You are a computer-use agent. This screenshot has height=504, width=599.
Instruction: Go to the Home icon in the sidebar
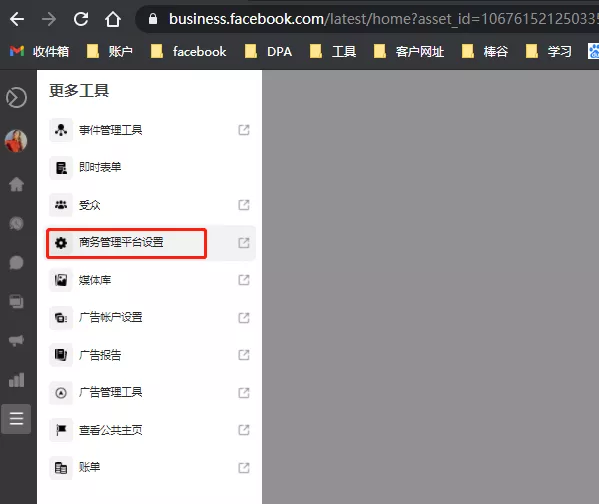click(16, 184)
